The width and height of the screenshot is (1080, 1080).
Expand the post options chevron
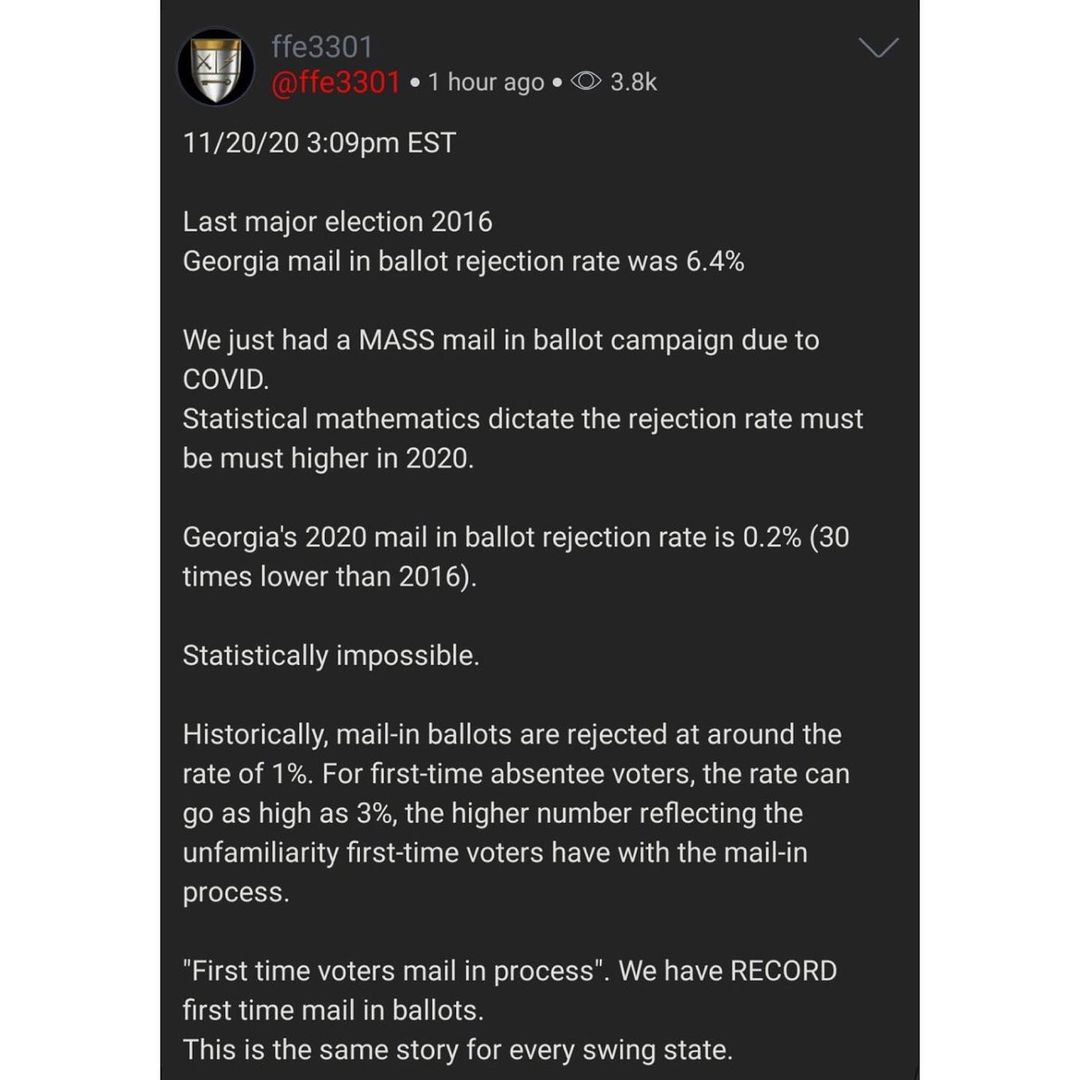[878, 48]
